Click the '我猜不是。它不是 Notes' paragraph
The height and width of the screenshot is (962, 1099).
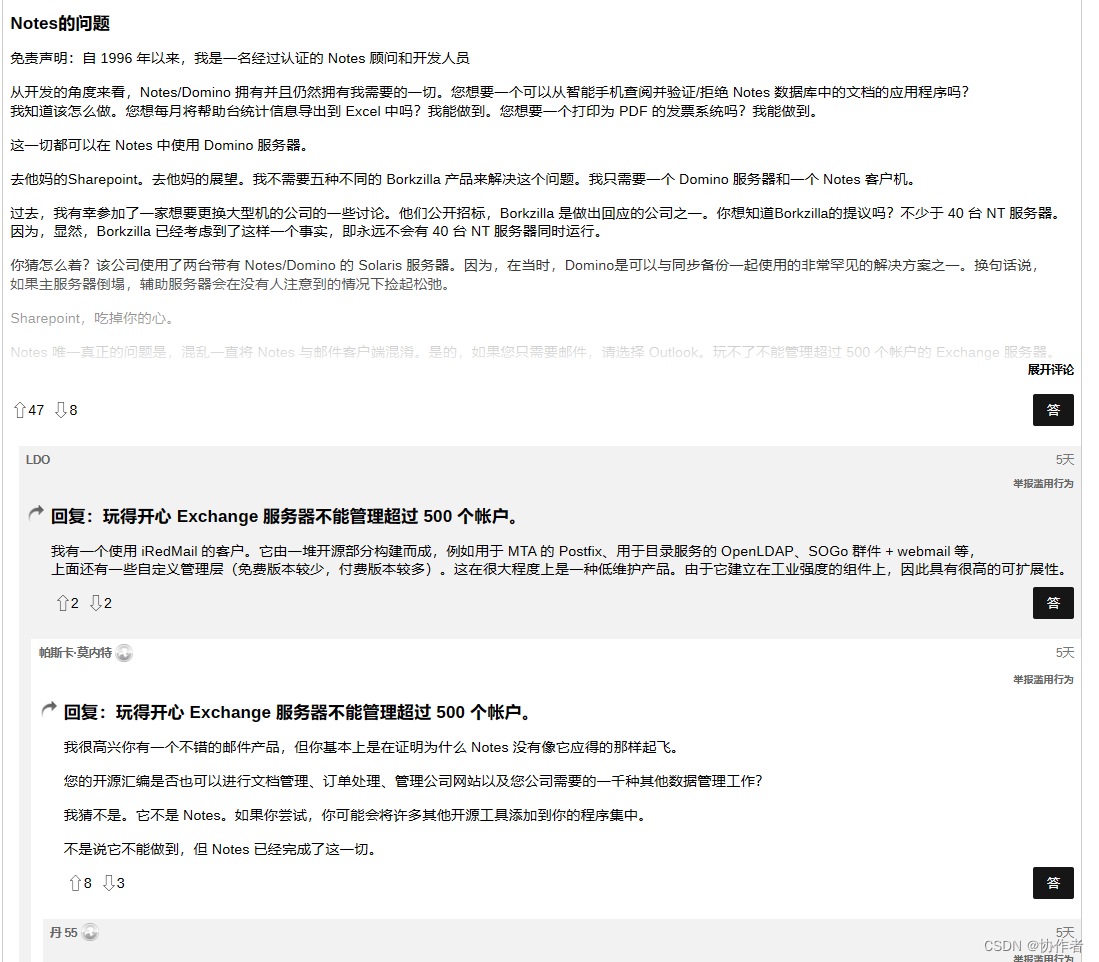355,816
